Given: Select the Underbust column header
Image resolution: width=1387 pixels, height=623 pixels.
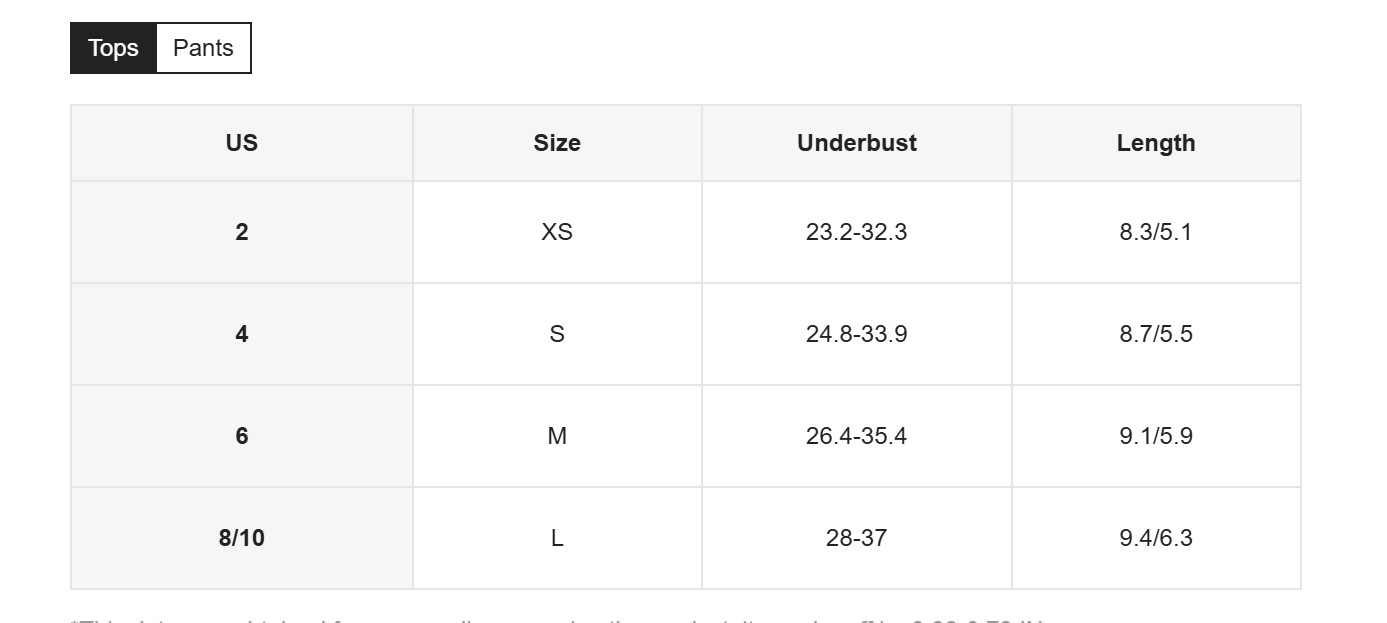Looking at the screenshot, I should coord(857,143).
